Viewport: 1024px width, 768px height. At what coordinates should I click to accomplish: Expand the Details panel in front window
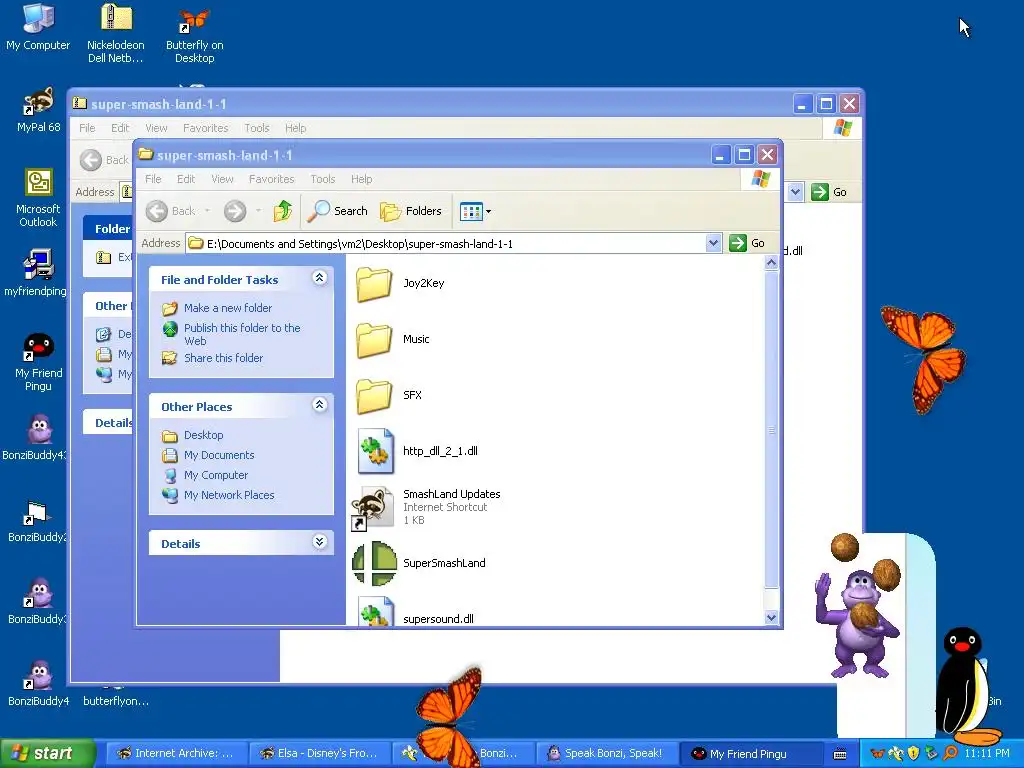(x=319, y=542)
